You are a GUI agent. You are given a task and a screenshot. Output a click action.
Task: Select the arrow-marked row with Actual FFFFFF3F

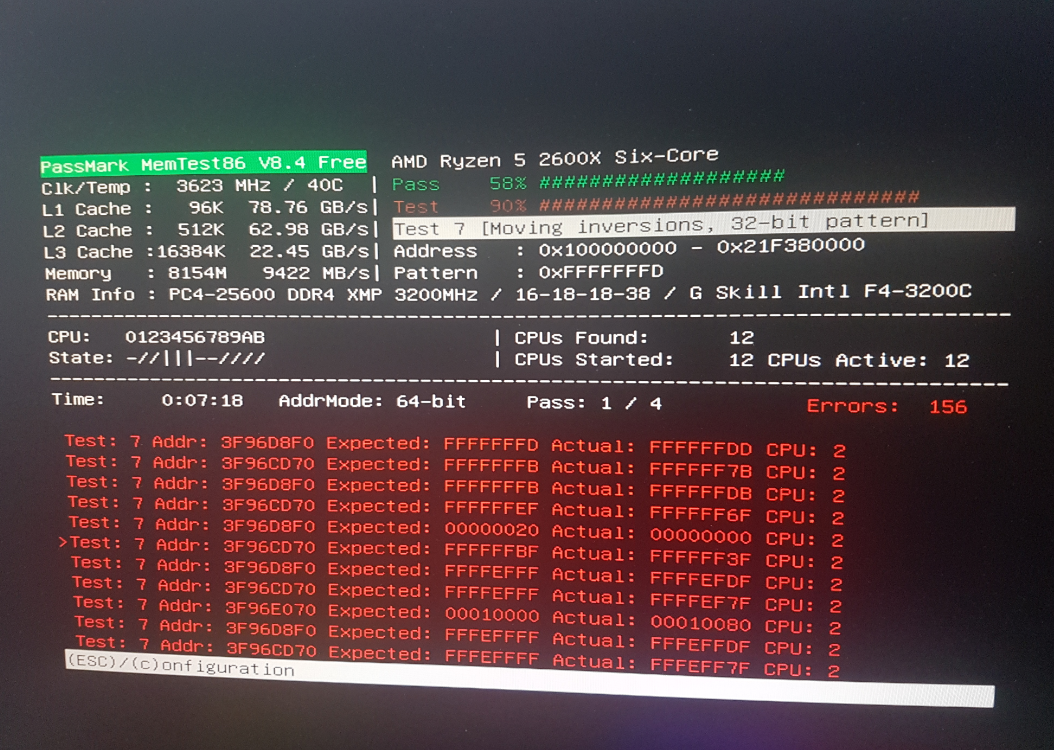(450, 552)
